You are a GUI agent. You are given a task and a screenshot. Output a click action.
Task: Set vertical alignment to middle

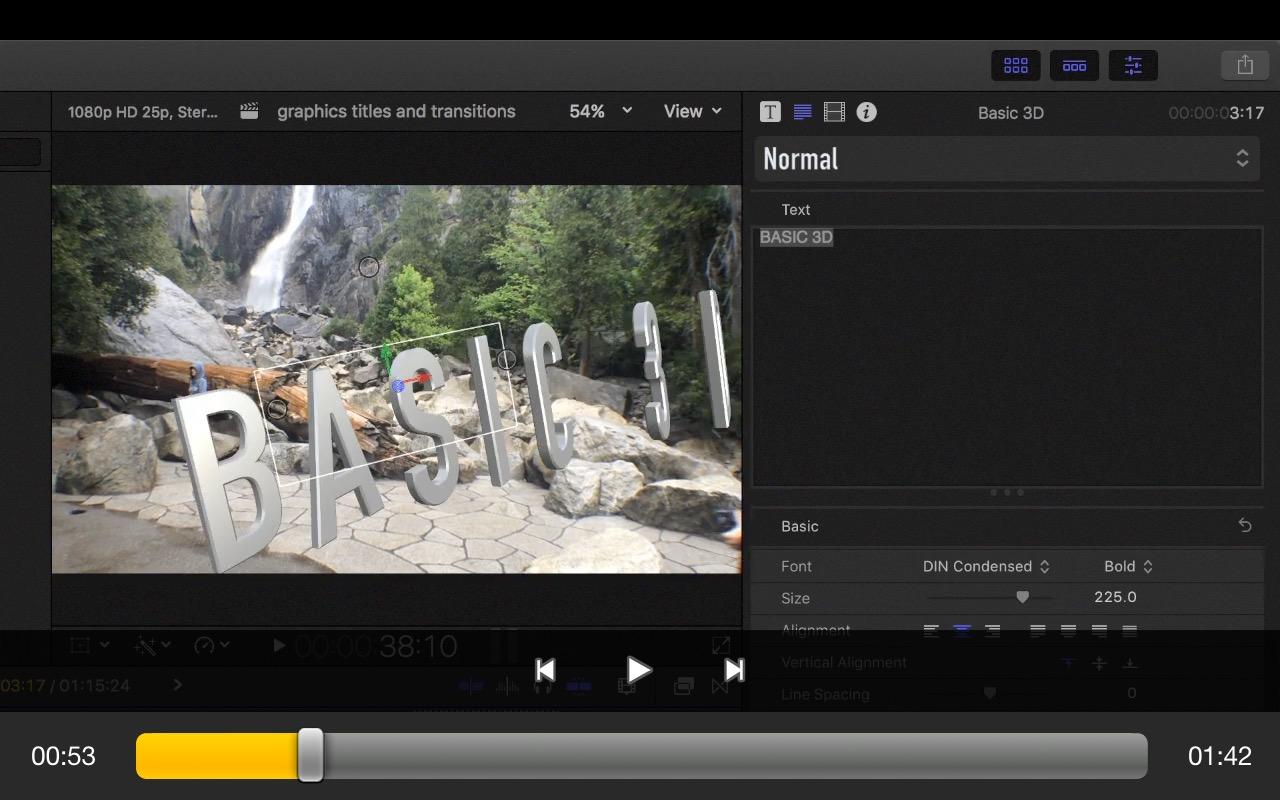click(x=1099, y=663)
